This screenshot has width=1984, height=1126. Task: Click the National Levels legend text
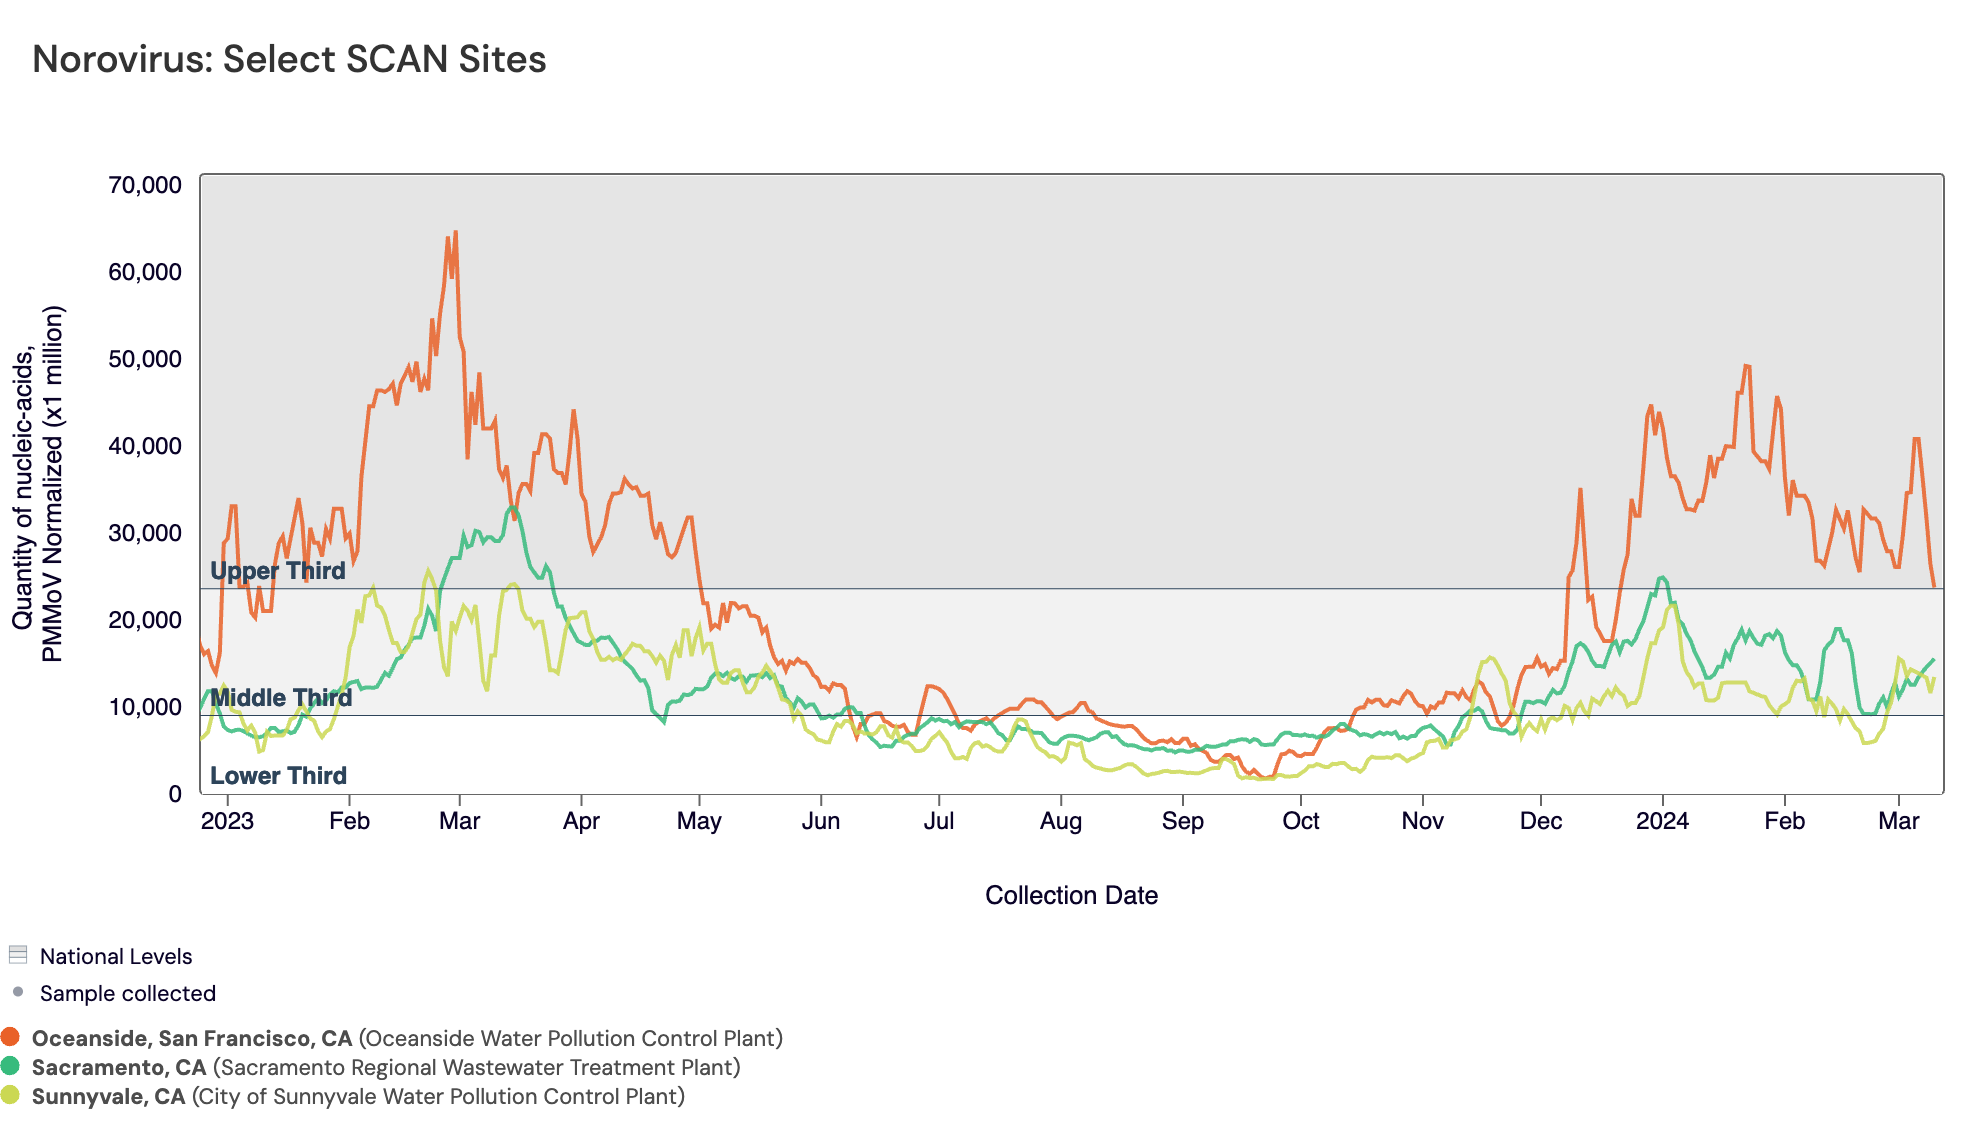click(x=116, y=956)
